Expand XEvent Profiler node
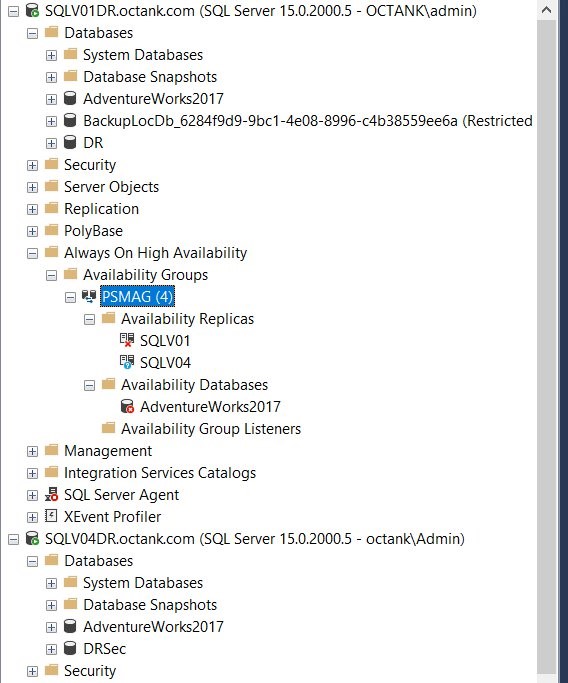Image resolution: width=568 pixels, height=683 pixels. [x=32, y=517]
